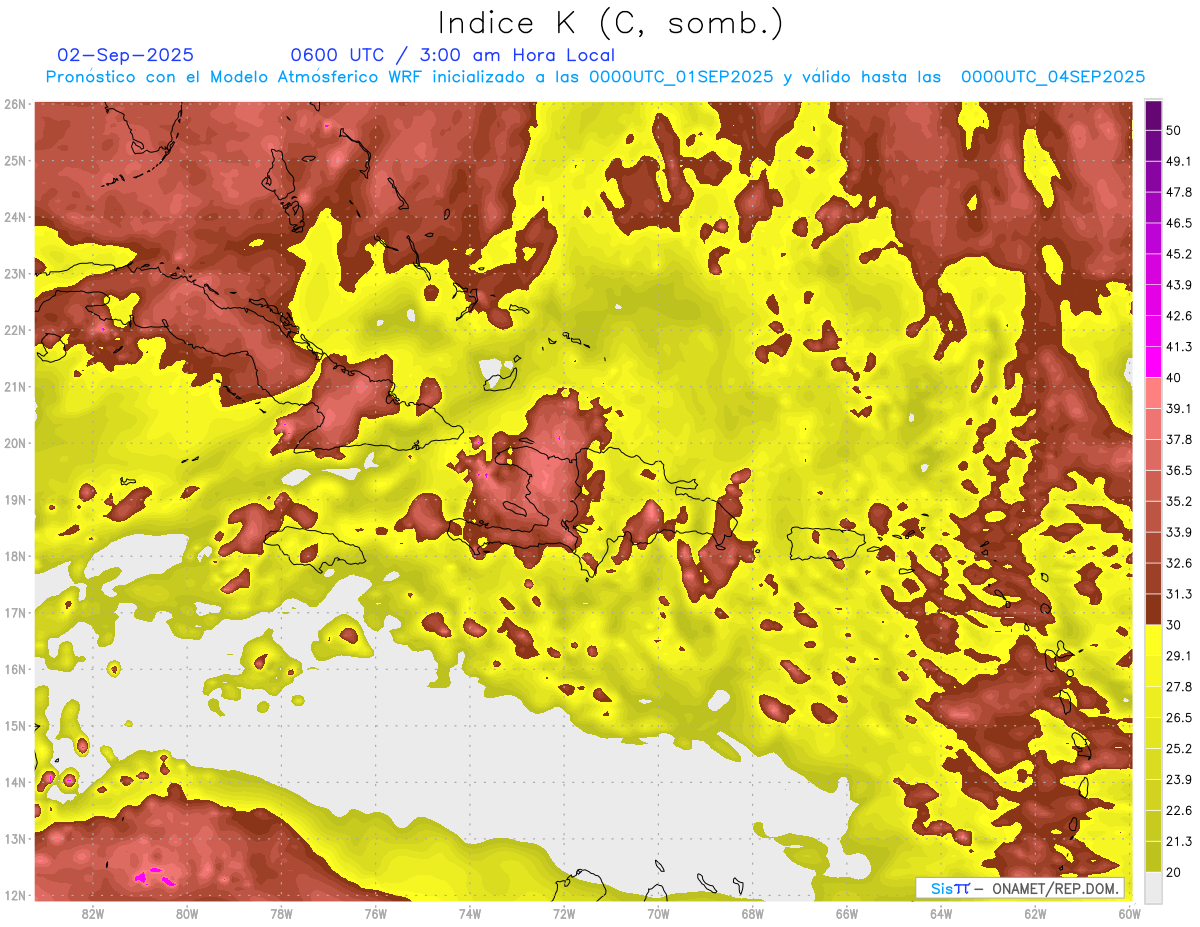Screen dimensions: 1200x927
Task: Click the color scale value 31.3
Action: click(x=1178, y=594)
